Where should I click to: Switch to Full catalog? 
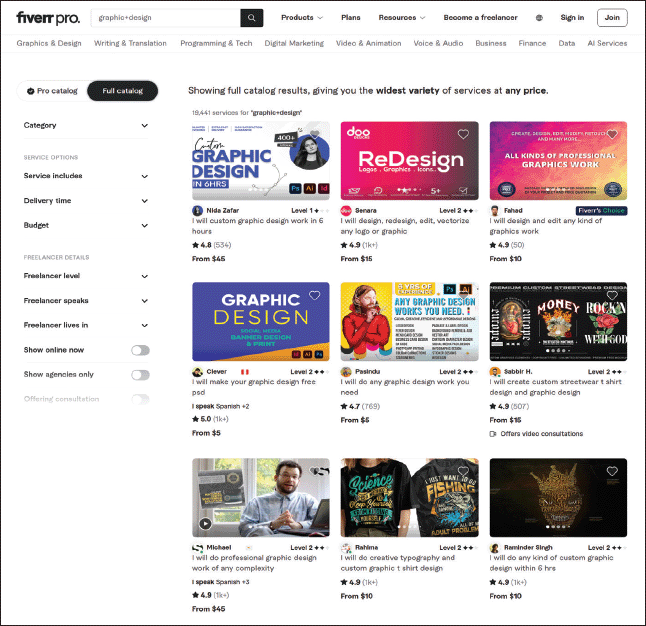(x=122, y=91)
